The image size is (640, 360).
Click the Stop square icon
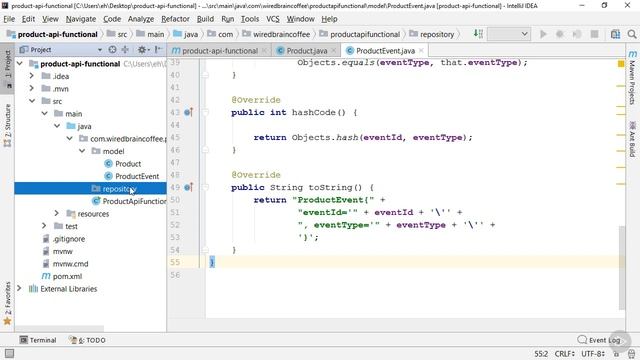(594, 34)
